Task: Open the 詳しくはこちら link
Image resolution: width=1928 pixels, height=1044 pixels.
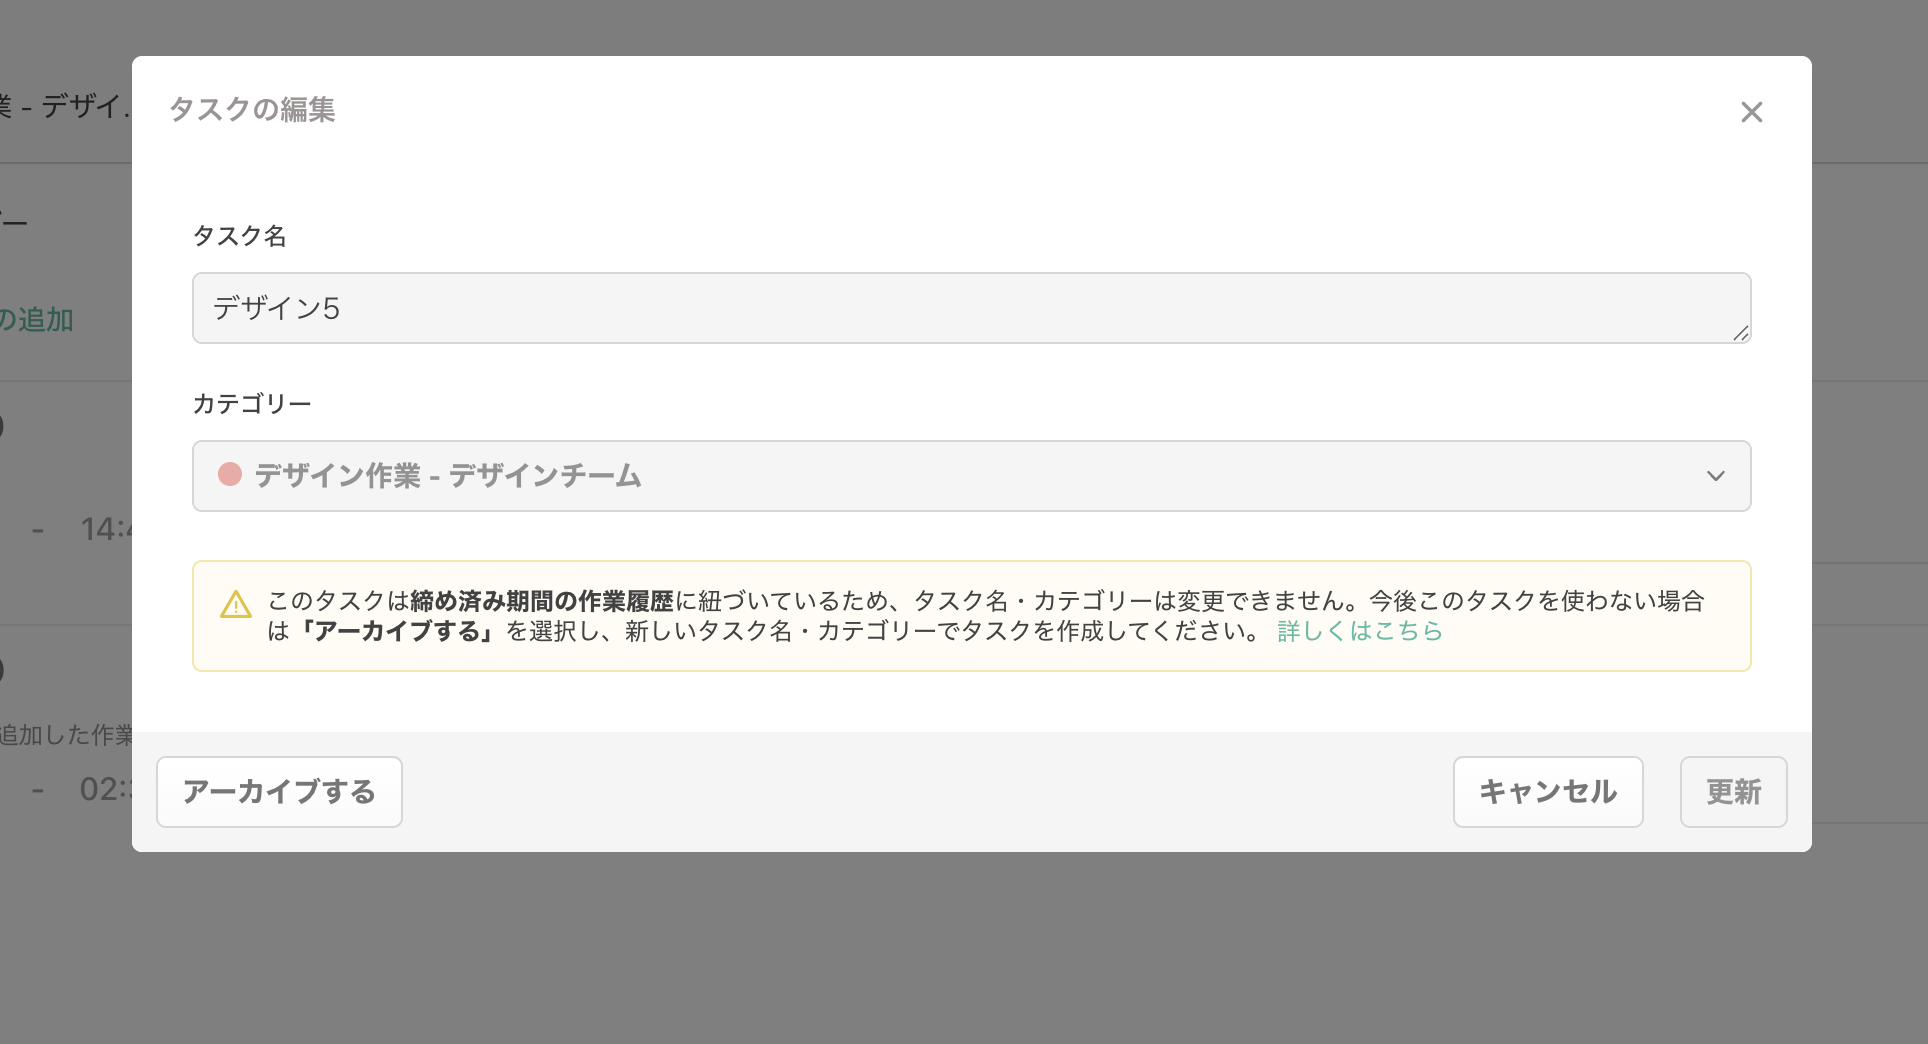Action: (x=1360, y=631)
